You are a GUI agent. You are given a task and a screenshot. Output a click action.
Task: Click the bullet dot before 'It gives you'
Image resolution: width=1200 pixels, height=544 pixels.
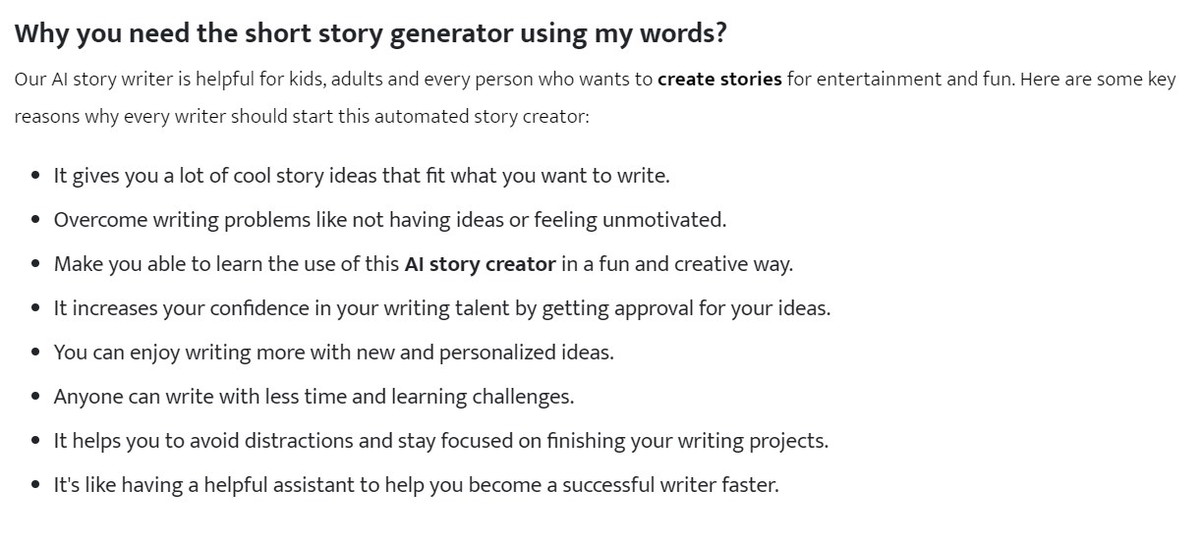[36, 177]
